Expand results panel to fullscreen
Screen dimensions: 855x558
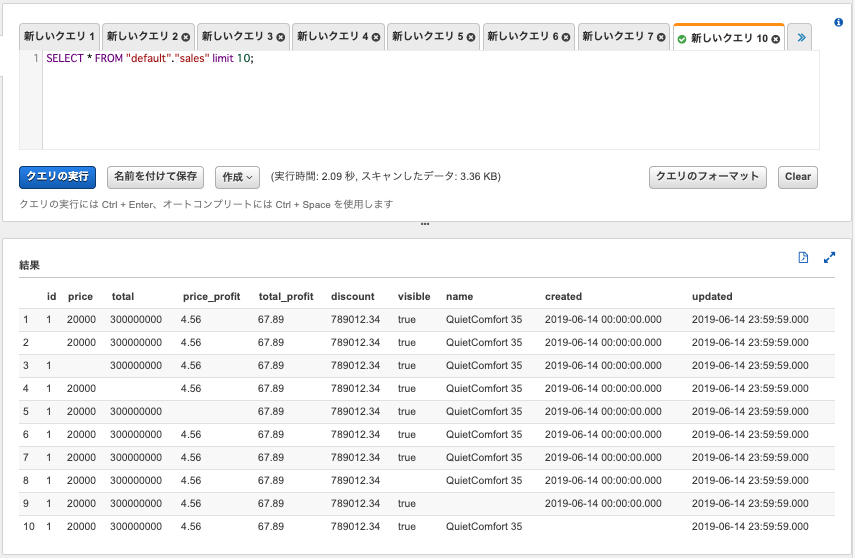point(829,257)
